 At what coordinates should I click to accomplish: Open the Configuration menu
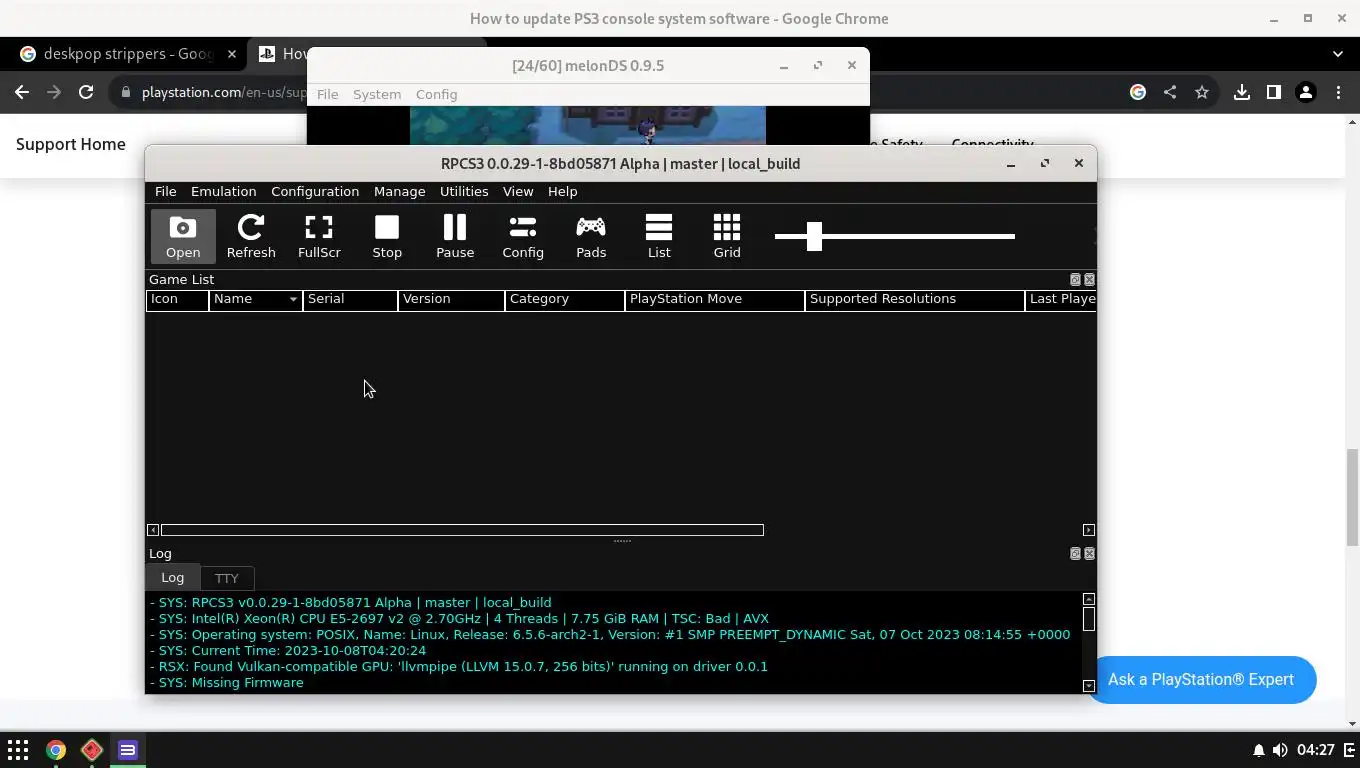click(x=315, y=191)
